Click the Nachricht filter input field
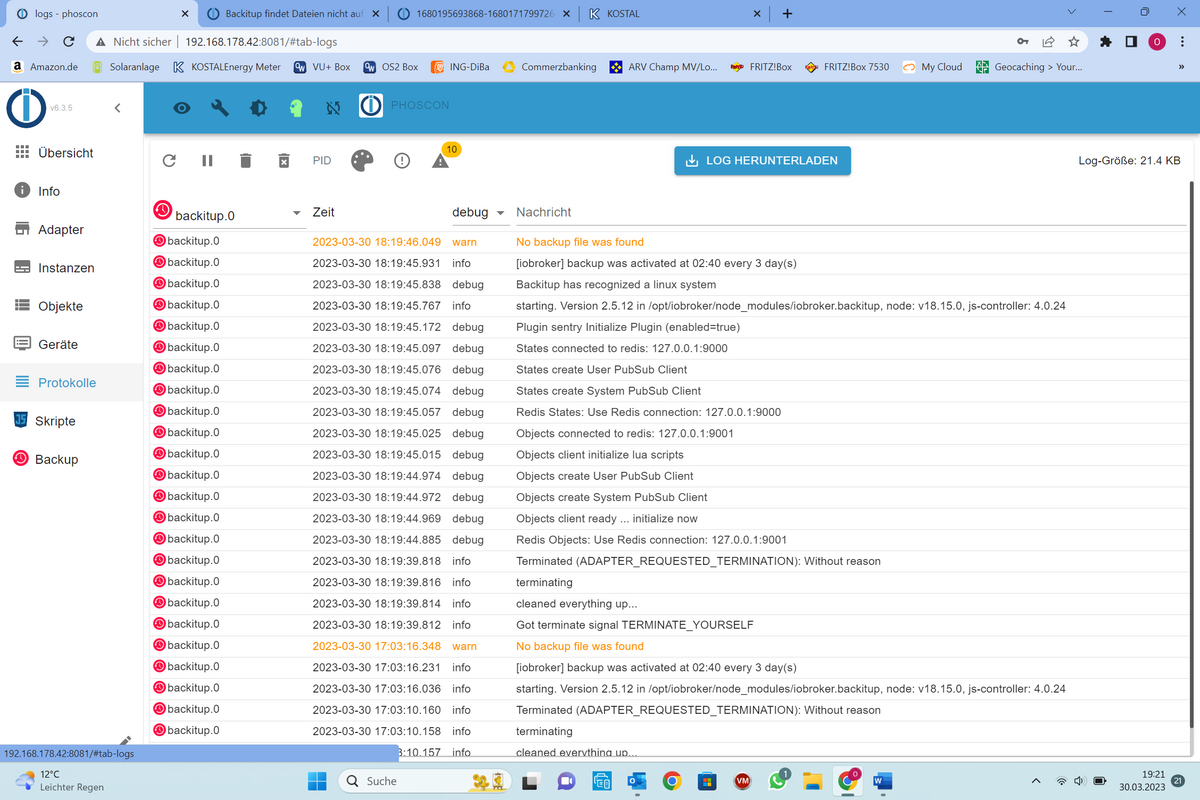This screenshot has width=1200, height=800. pos(850,212)
